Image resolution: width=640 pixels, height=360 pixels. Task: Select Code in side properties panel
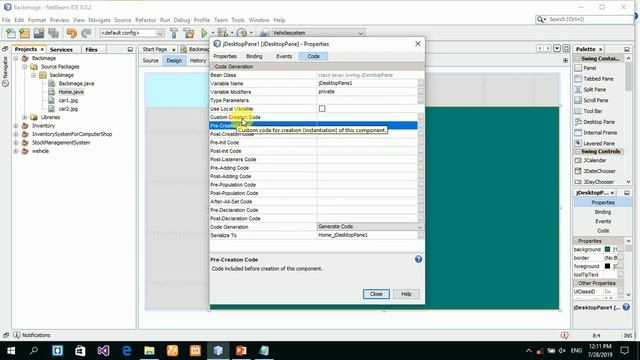603,231
